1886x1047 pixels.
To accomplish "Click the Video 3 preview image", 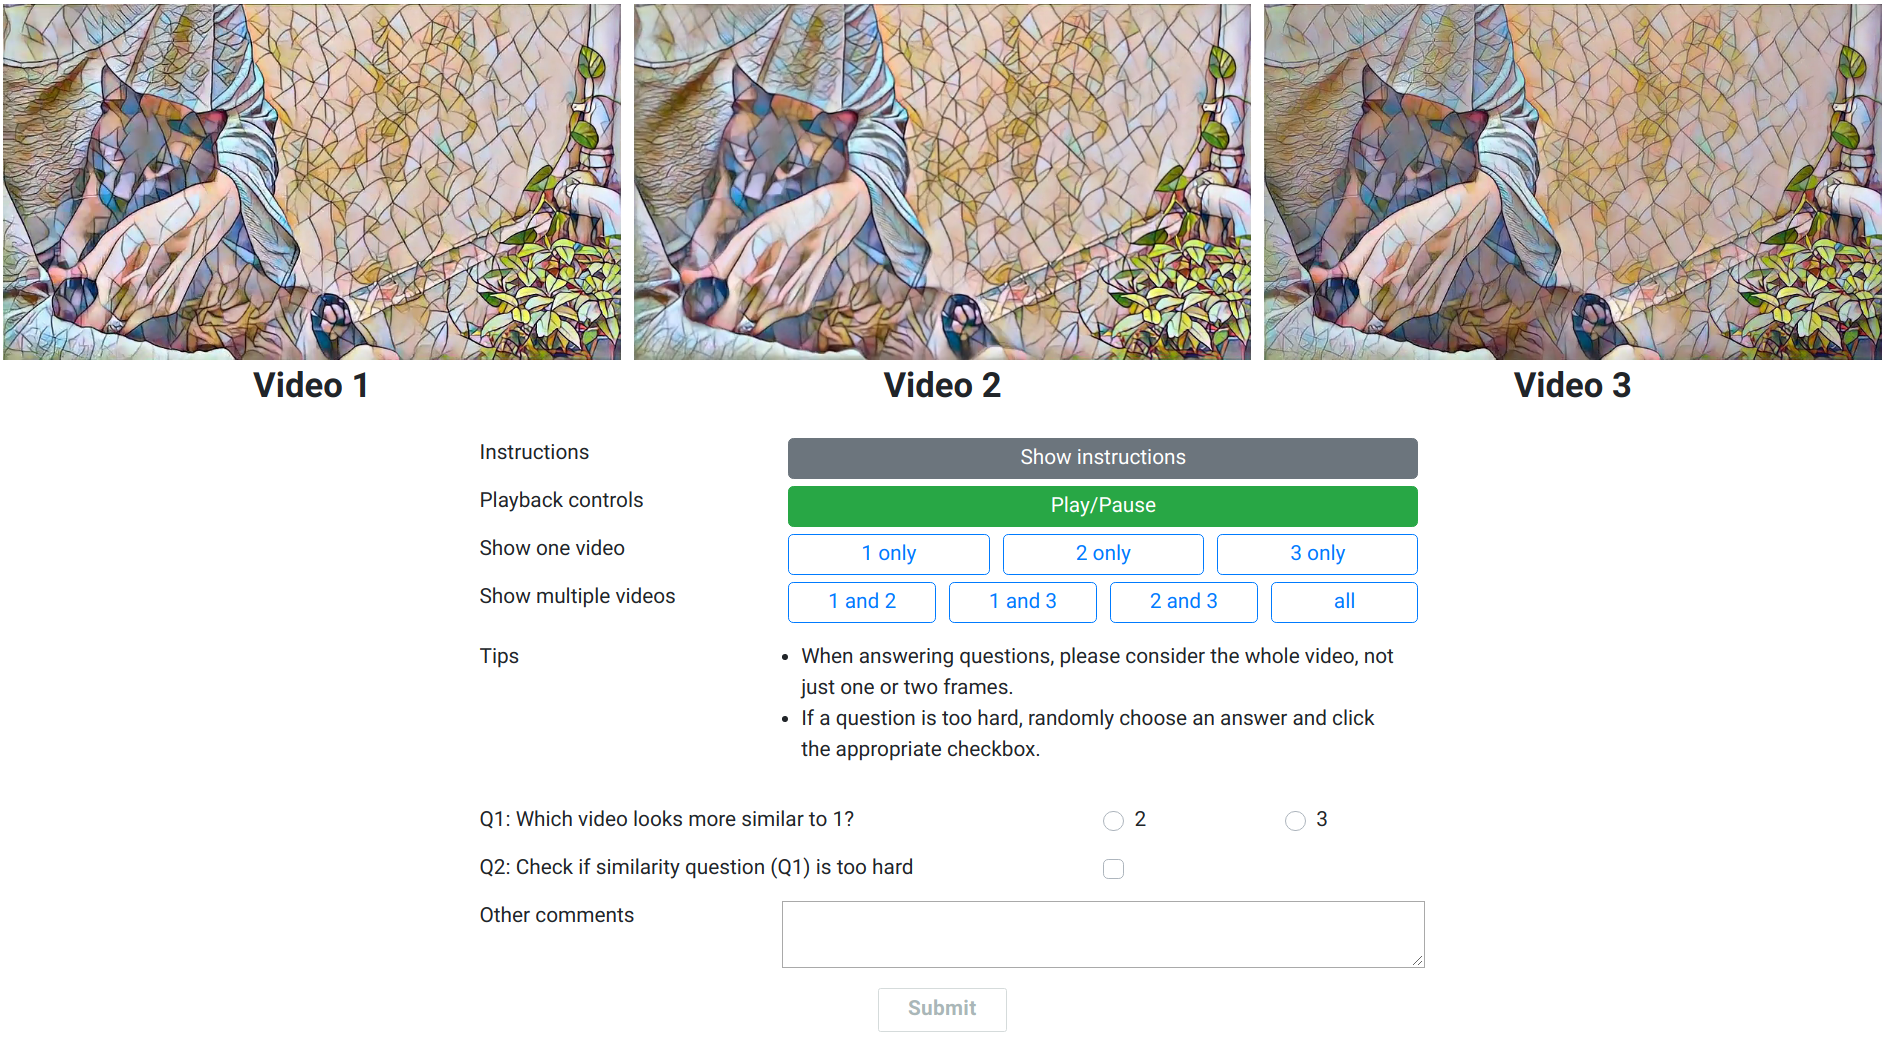I will (x=1572, y=182).
